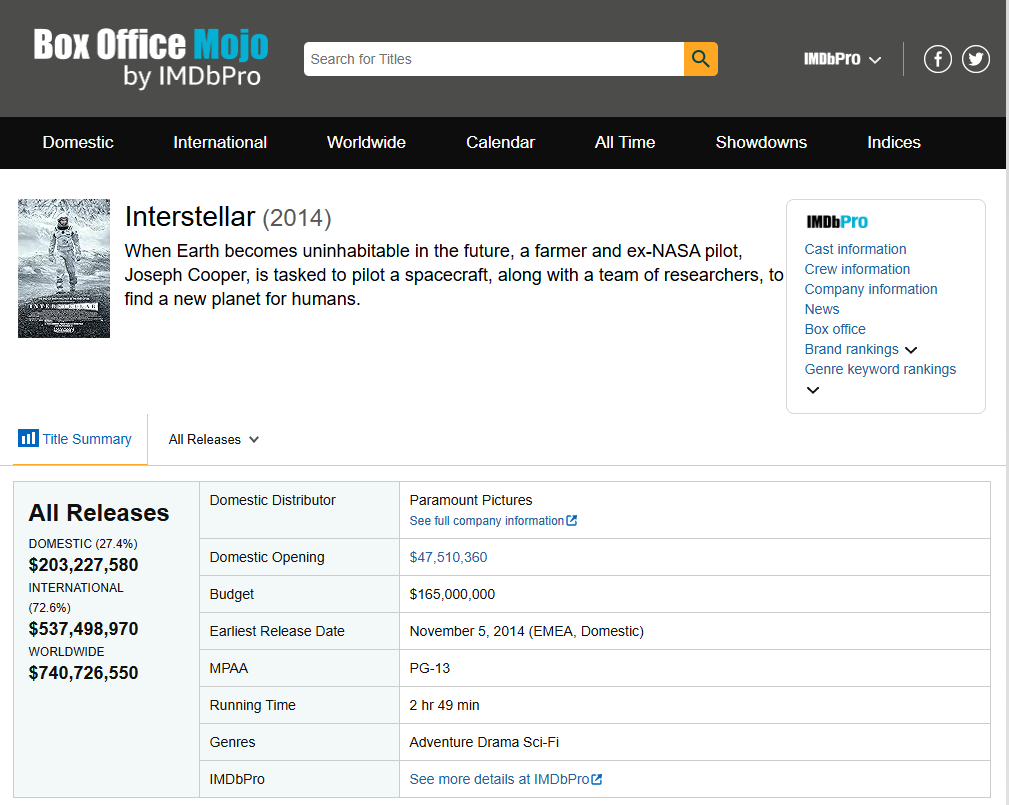This screenshot has width=1009, height=805.
Task: Open the Indices menu
Action: 894,142
